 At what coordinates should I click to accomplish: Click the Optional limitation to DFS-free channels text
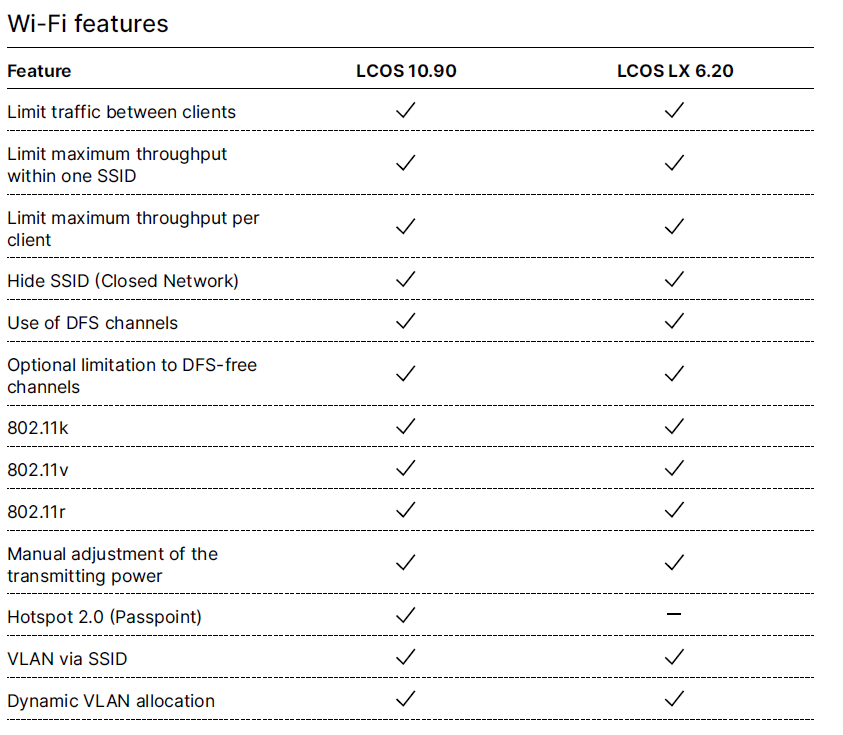132,376
